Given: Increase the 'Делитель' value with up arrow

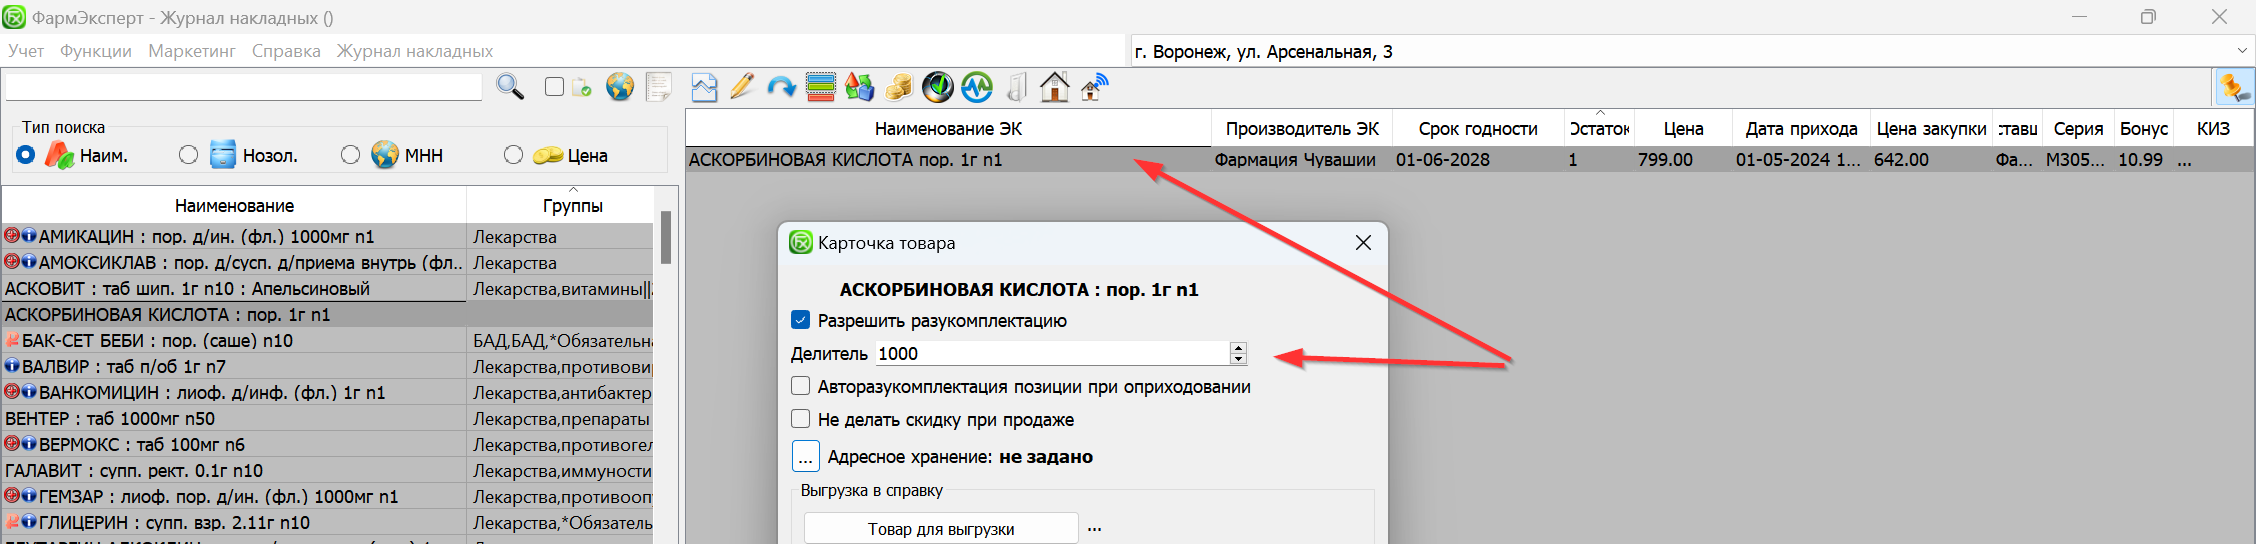Looking at the screenshot, I should click(1238, 348).
